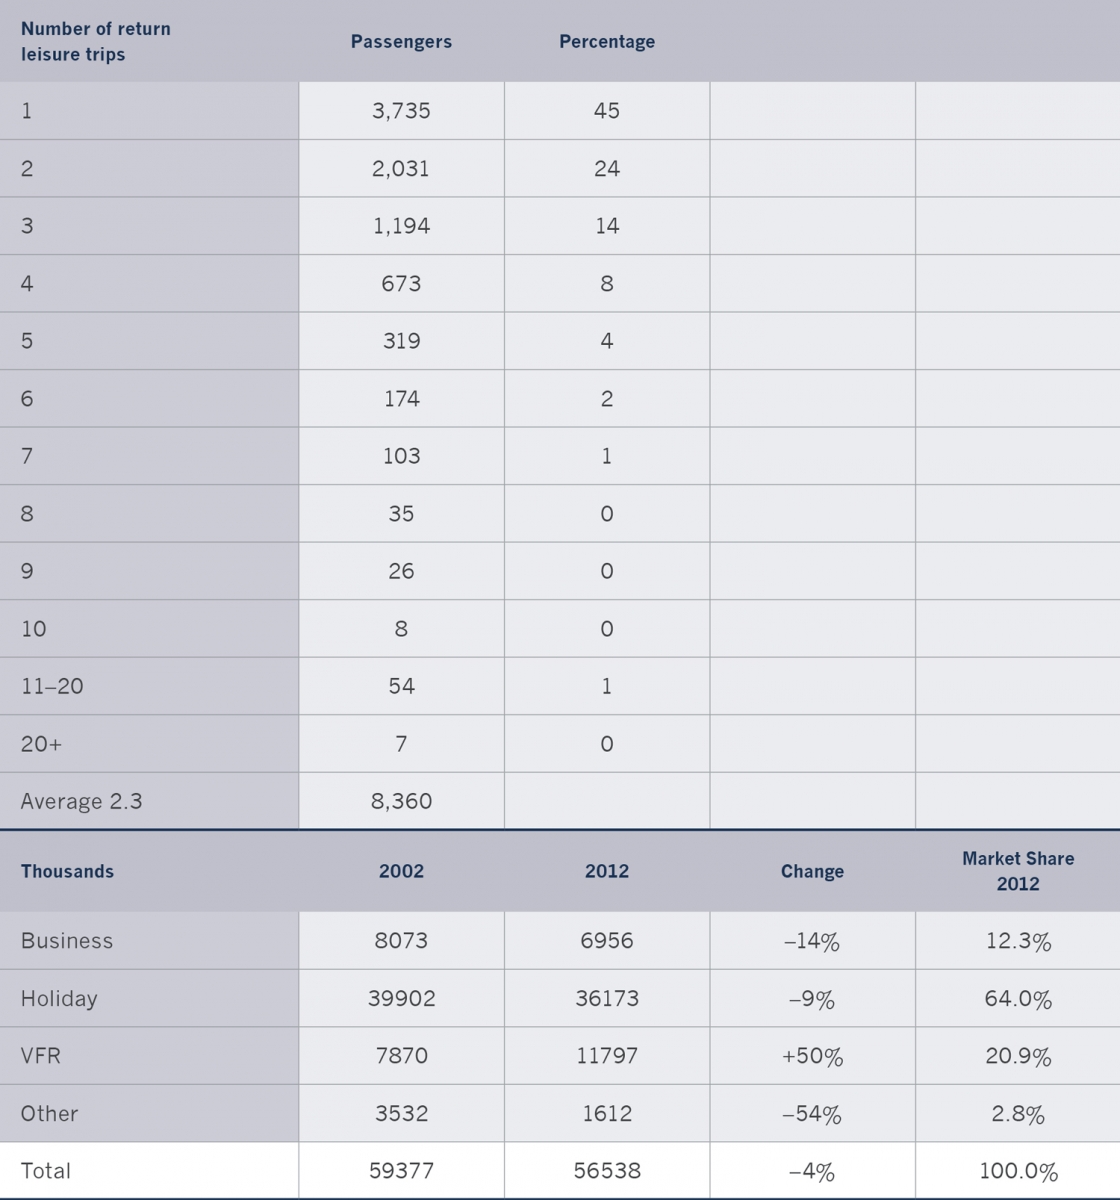Select the 2002 column header
Image resolution: width=1120 pixels, height=1200 pixels.
pyautogui.click(x=401, y=871)
